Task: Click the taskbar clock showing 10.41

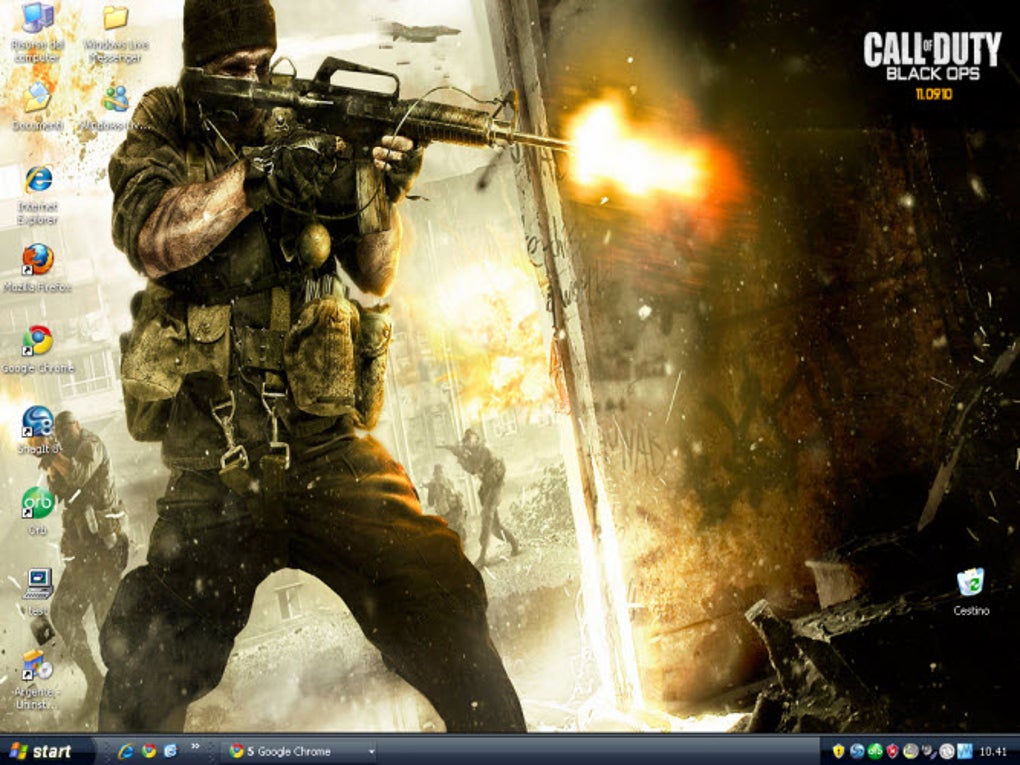Action: [993, 752]
